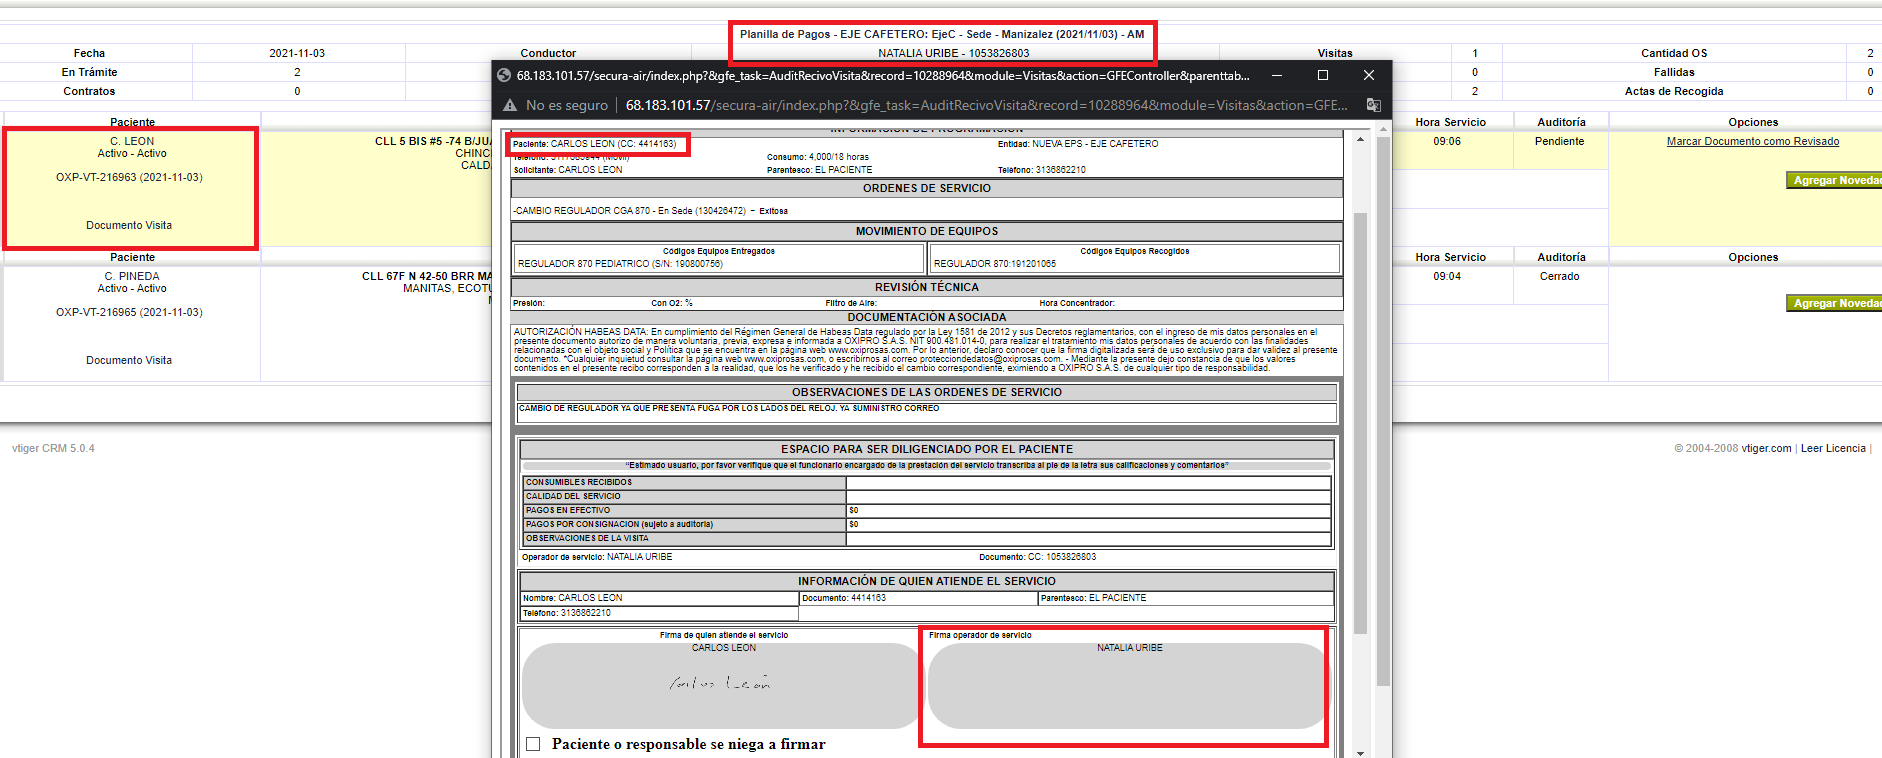Image resolution: width=1882 pixels, height=758 pixels.
Task: Close the AuditRecivoVisita popup window
Action: [x=1369, y=75]
